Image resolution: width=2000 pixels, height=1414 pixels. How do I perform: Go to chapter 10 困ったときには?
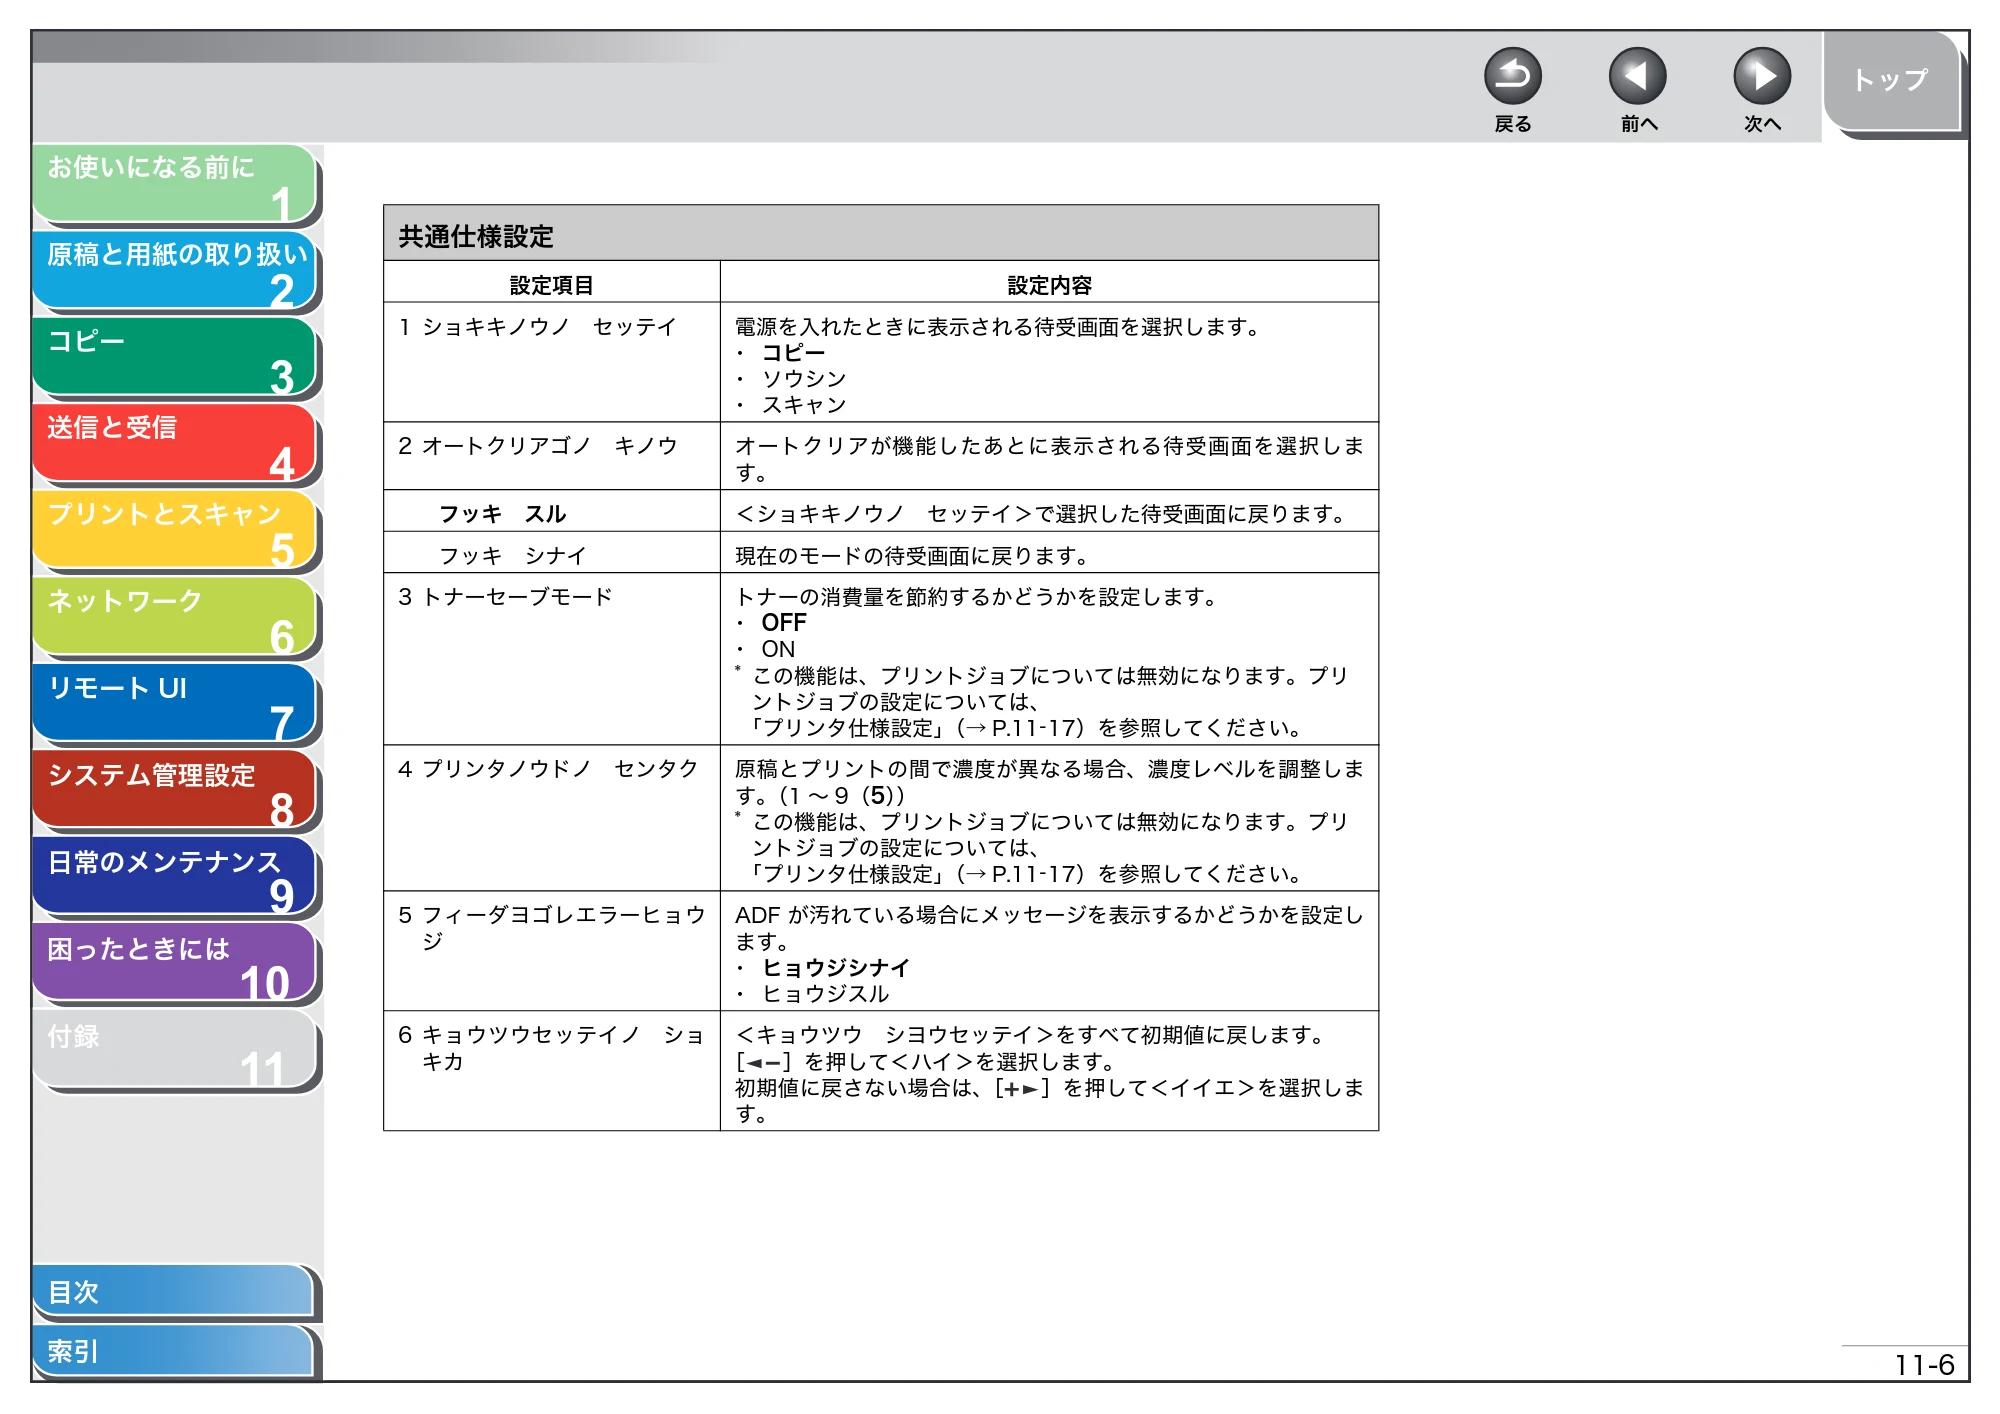tap(175, 964)
